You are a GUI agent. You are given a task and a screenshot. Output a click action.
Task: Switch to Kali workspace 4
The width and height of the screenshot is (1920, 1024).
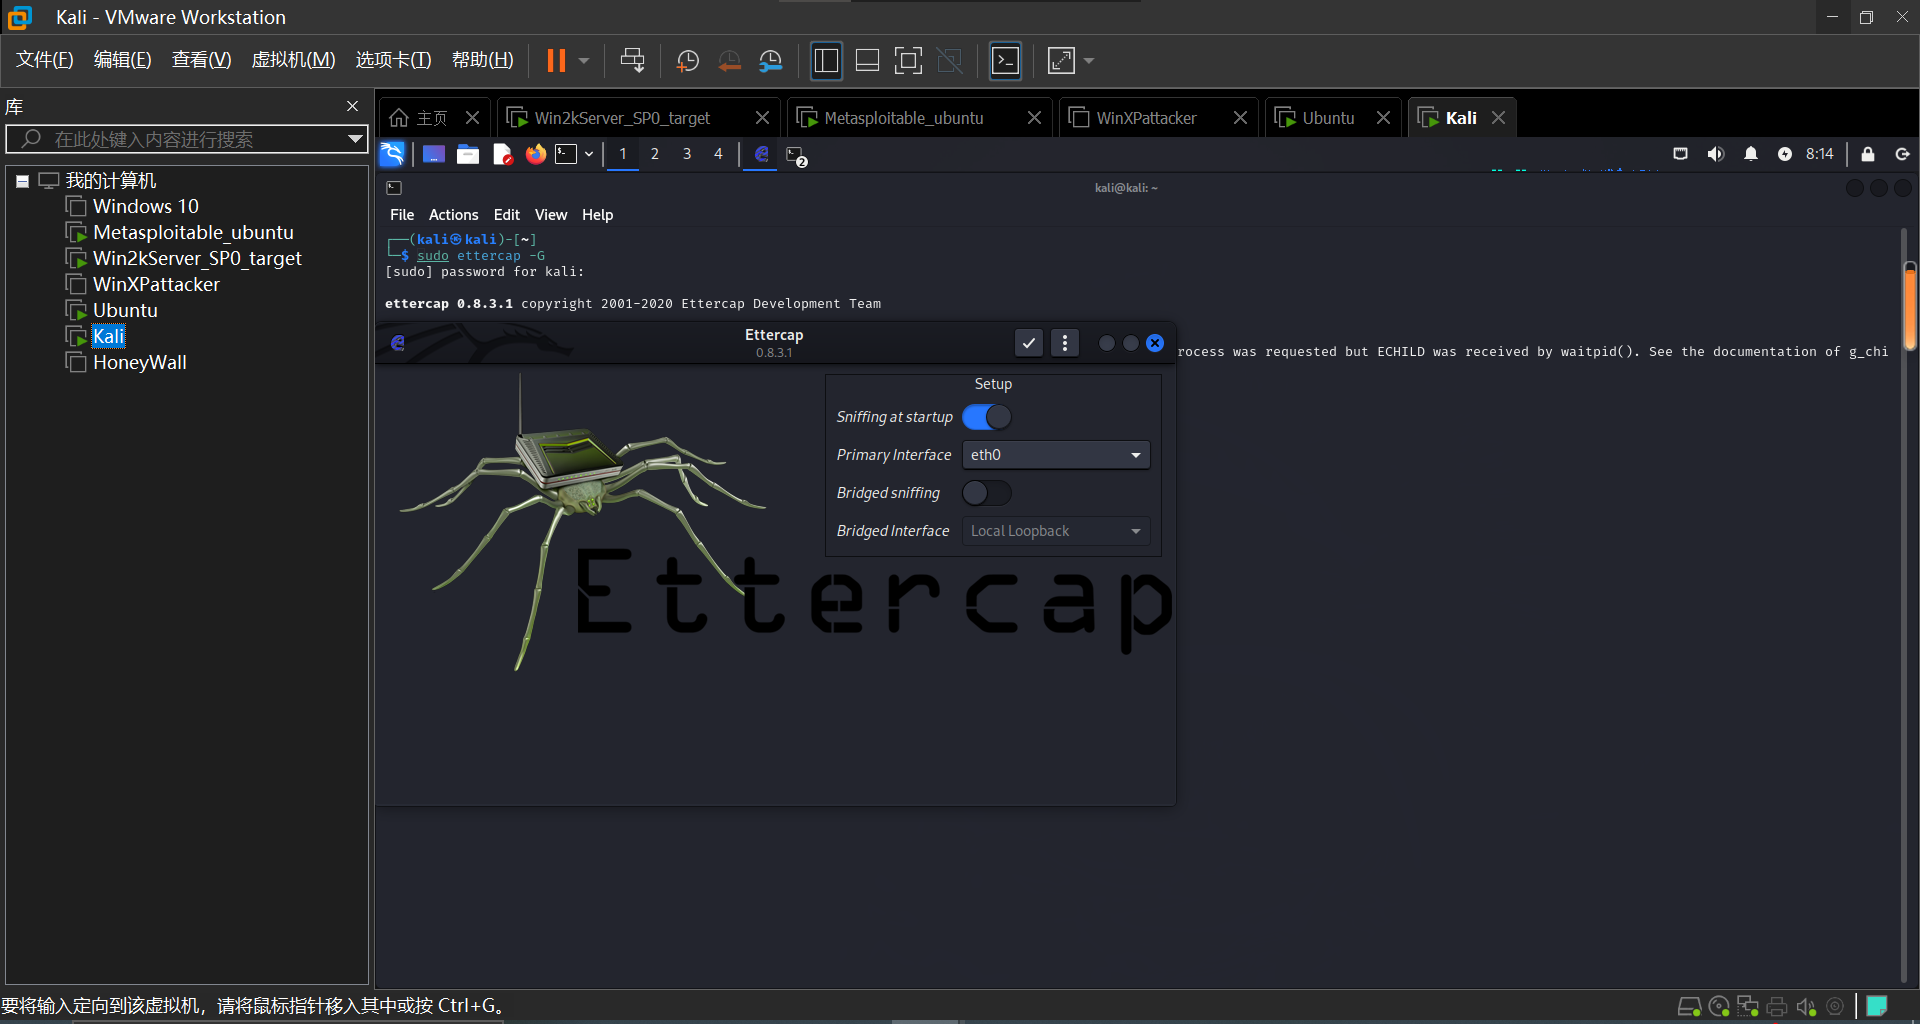click(x=718, y=154)
